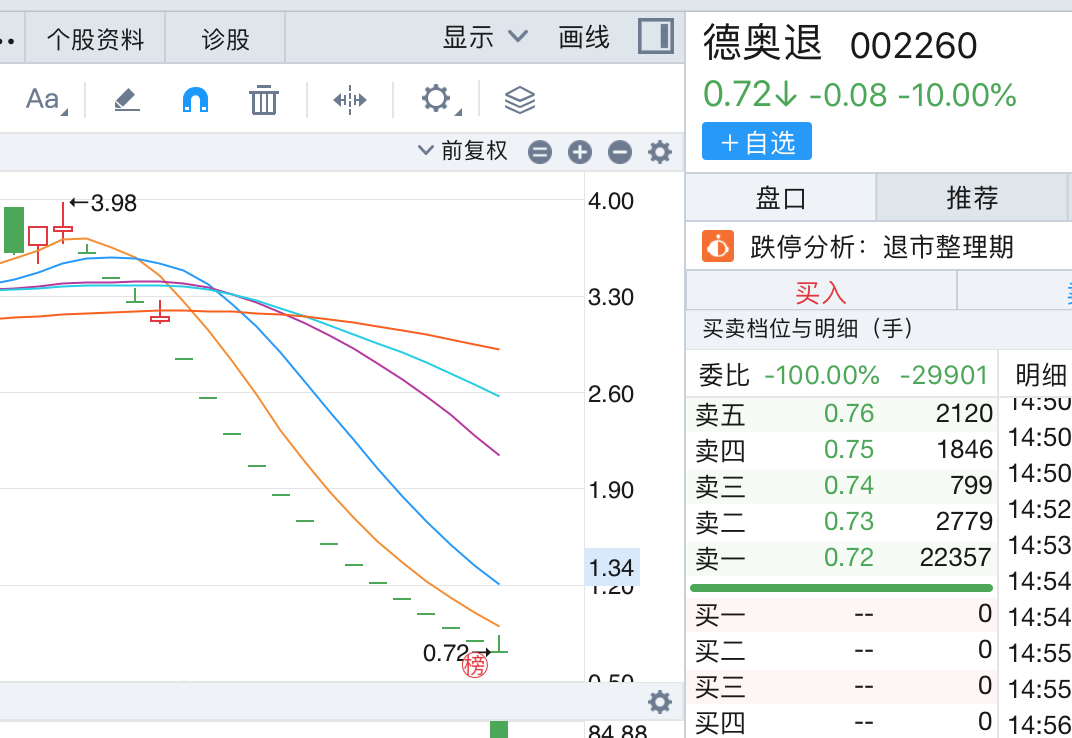Select the range measurement tool

click(350, 99)
